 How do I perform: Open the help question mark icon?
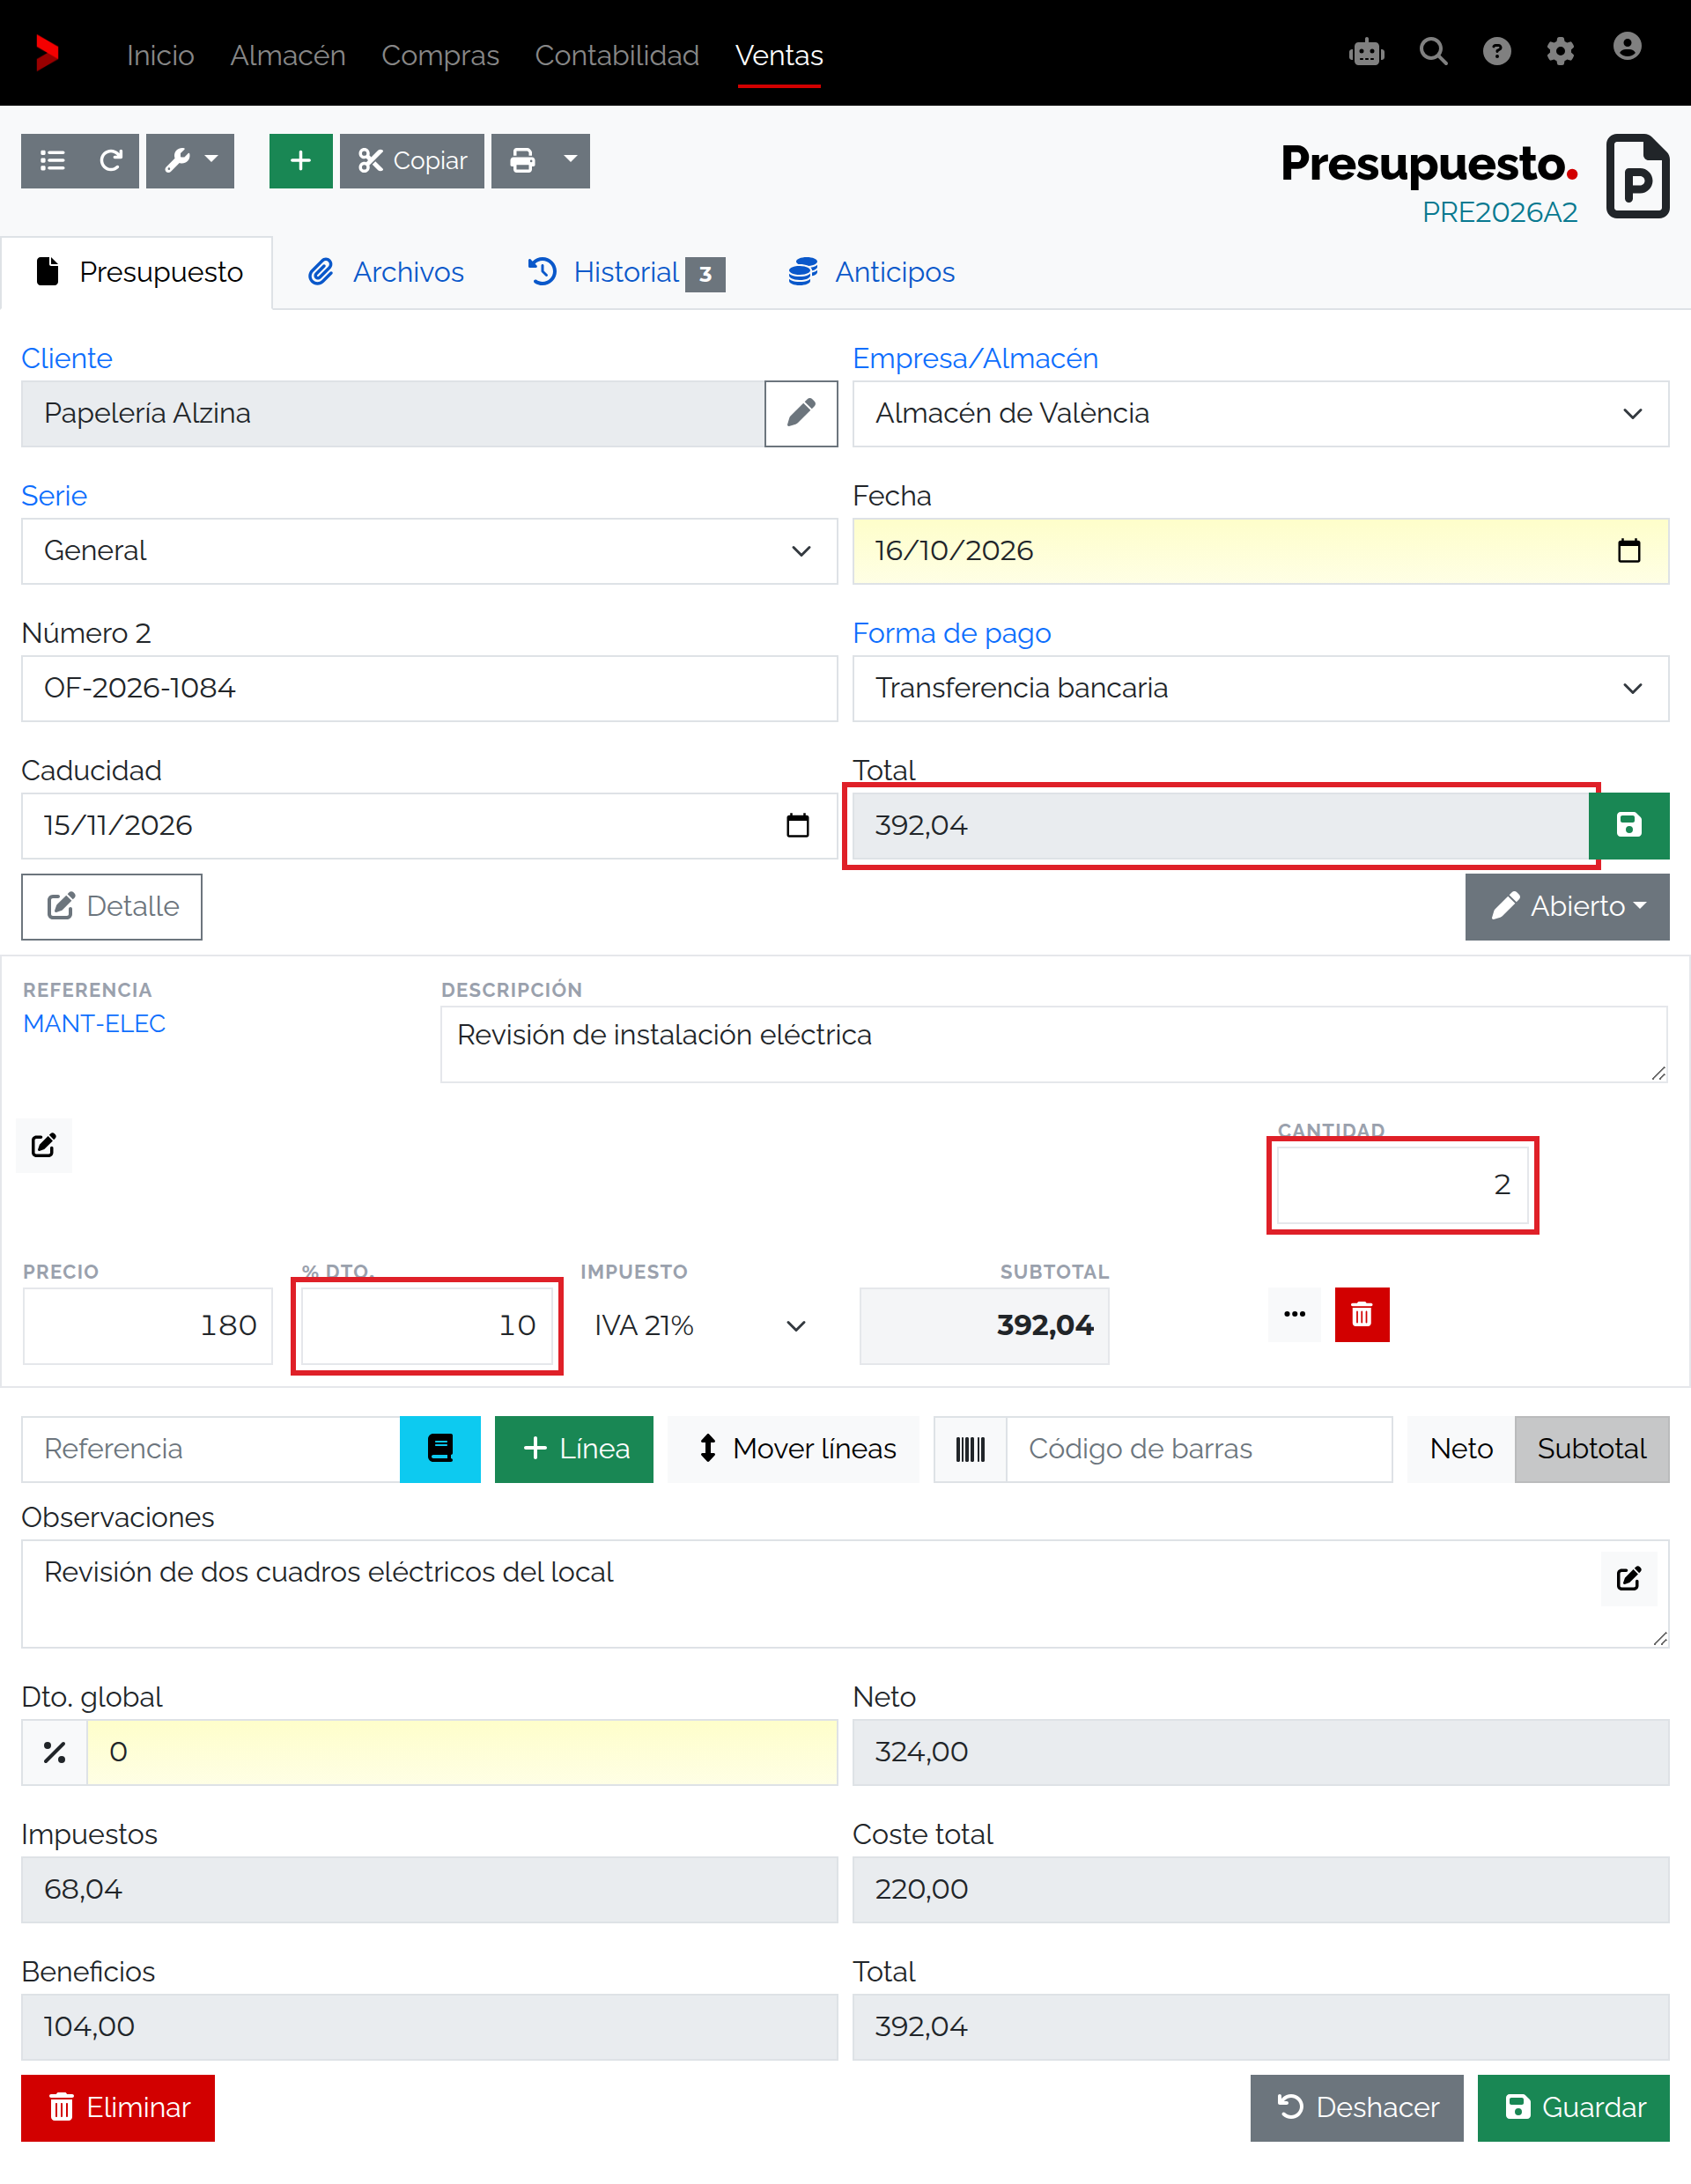[1496, 52]
